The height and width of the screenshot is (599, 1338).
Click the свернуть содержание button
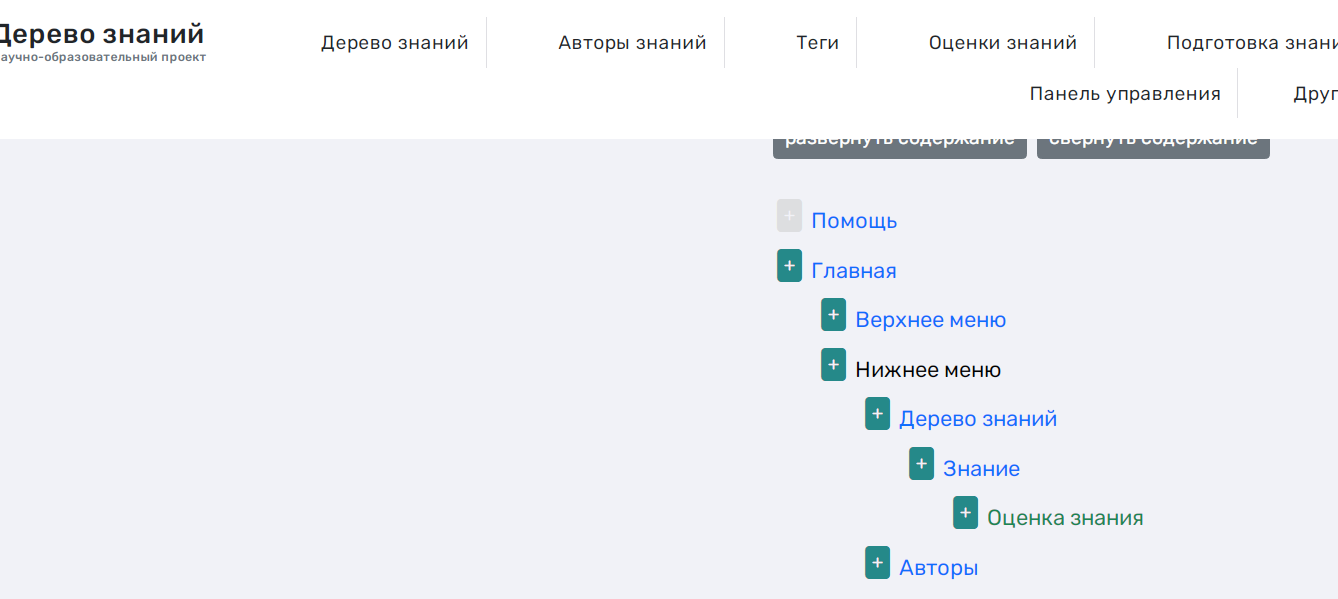pos(1153,140)
